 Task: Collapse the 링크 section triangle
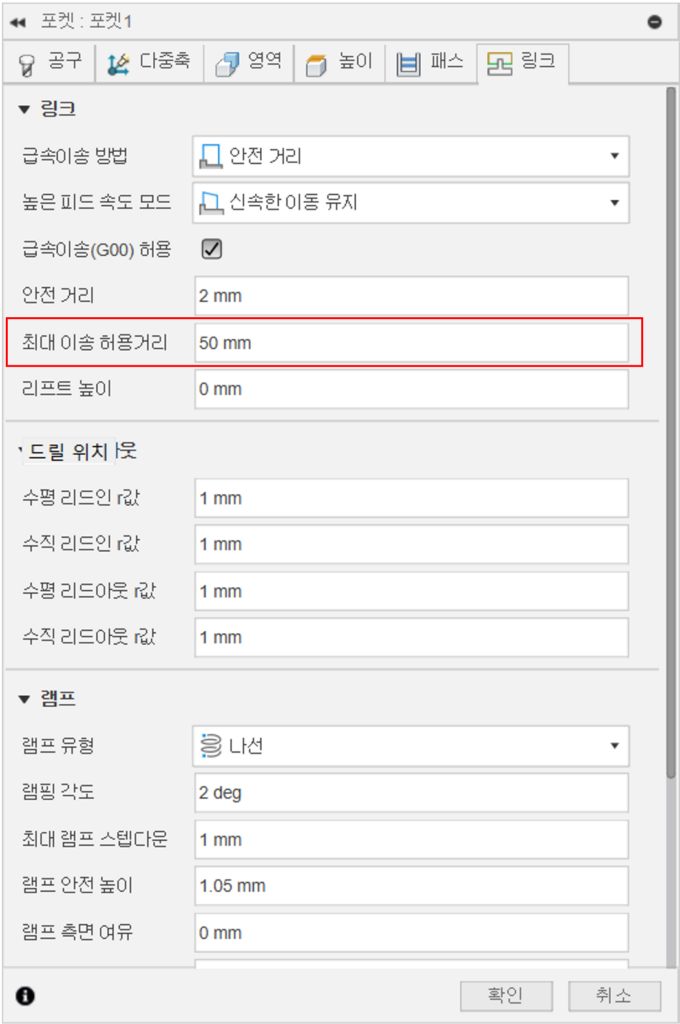[24, 109]
